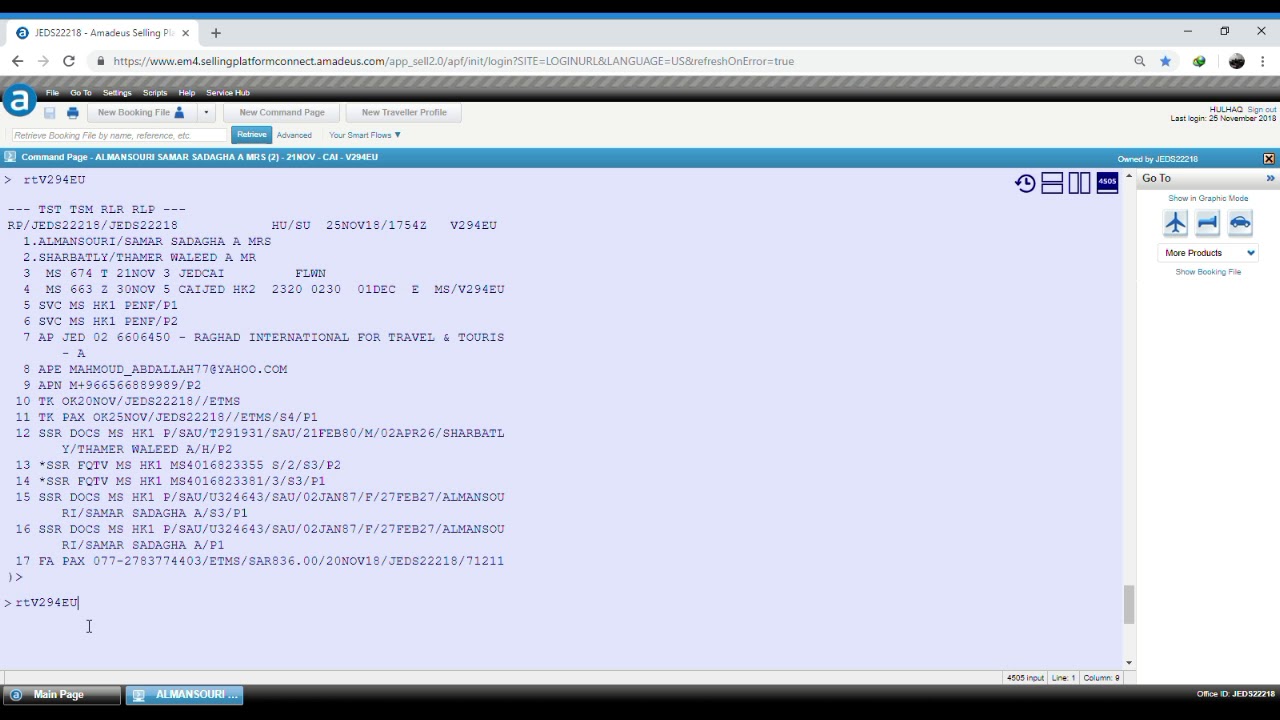
Task: Click the 4505 input status indicator
Action: 1025,678
